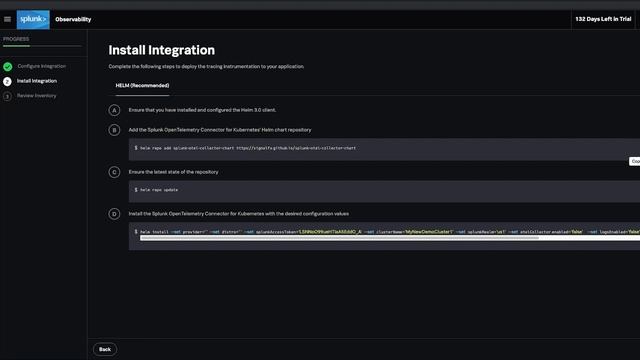Click the step D circle marker
640x360 pixels.
tap(114, 214)
